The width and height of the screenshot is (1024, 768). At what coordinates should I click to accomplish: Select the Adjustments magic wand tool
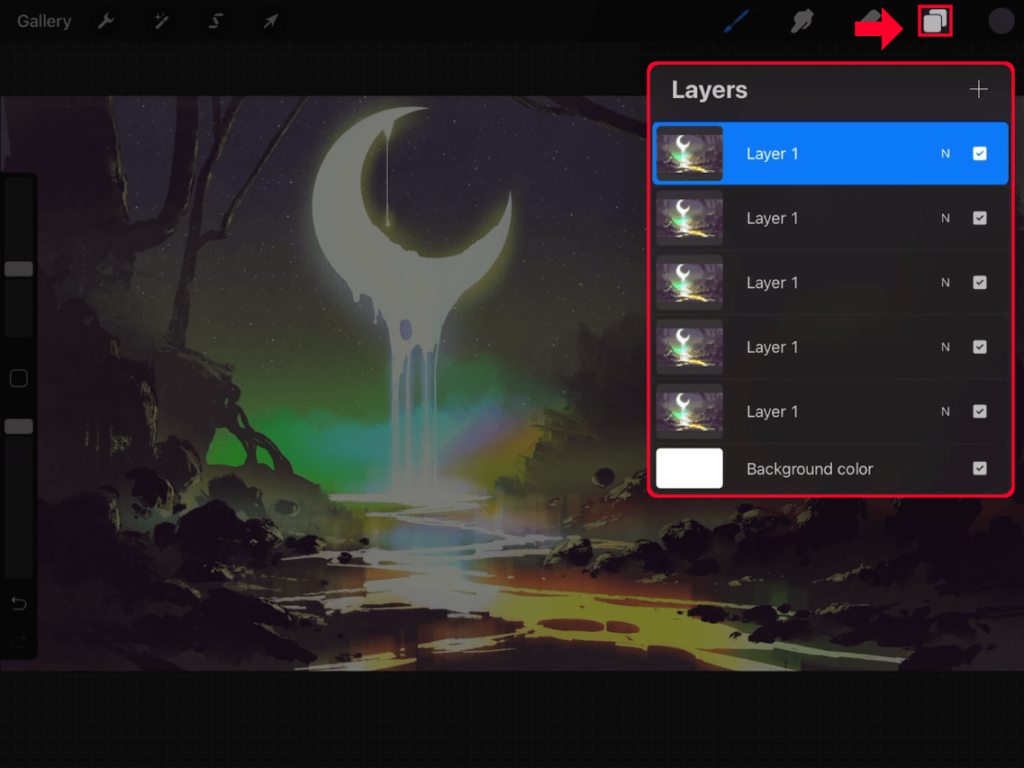tap(160, 20)
